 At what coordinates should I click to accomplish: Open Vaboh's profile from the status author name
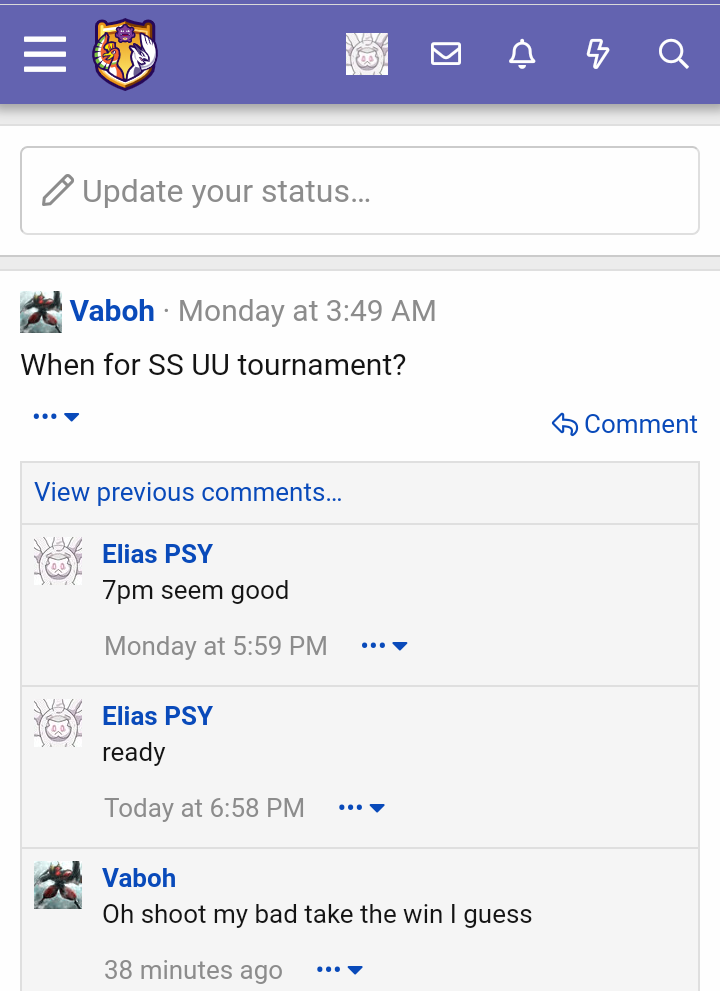point(112,311)
